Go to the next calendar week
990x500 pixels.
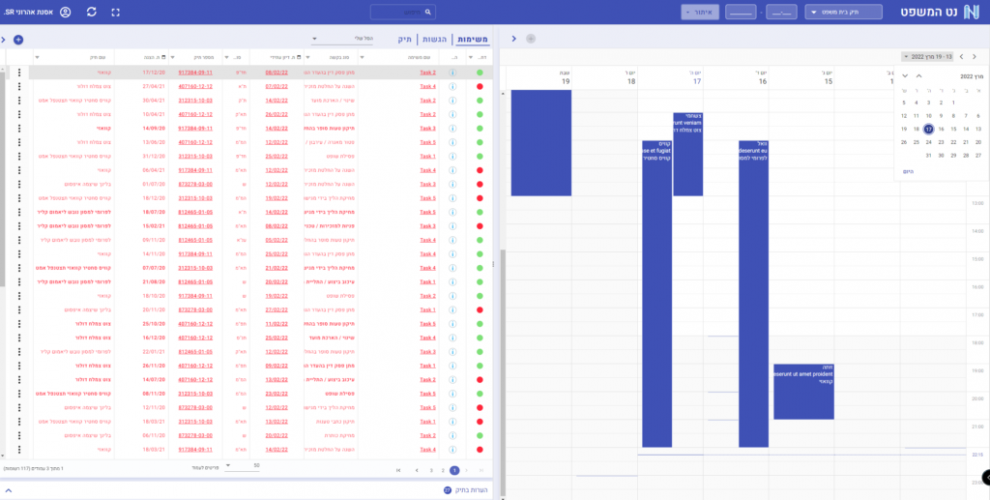(x=962, y=57)
